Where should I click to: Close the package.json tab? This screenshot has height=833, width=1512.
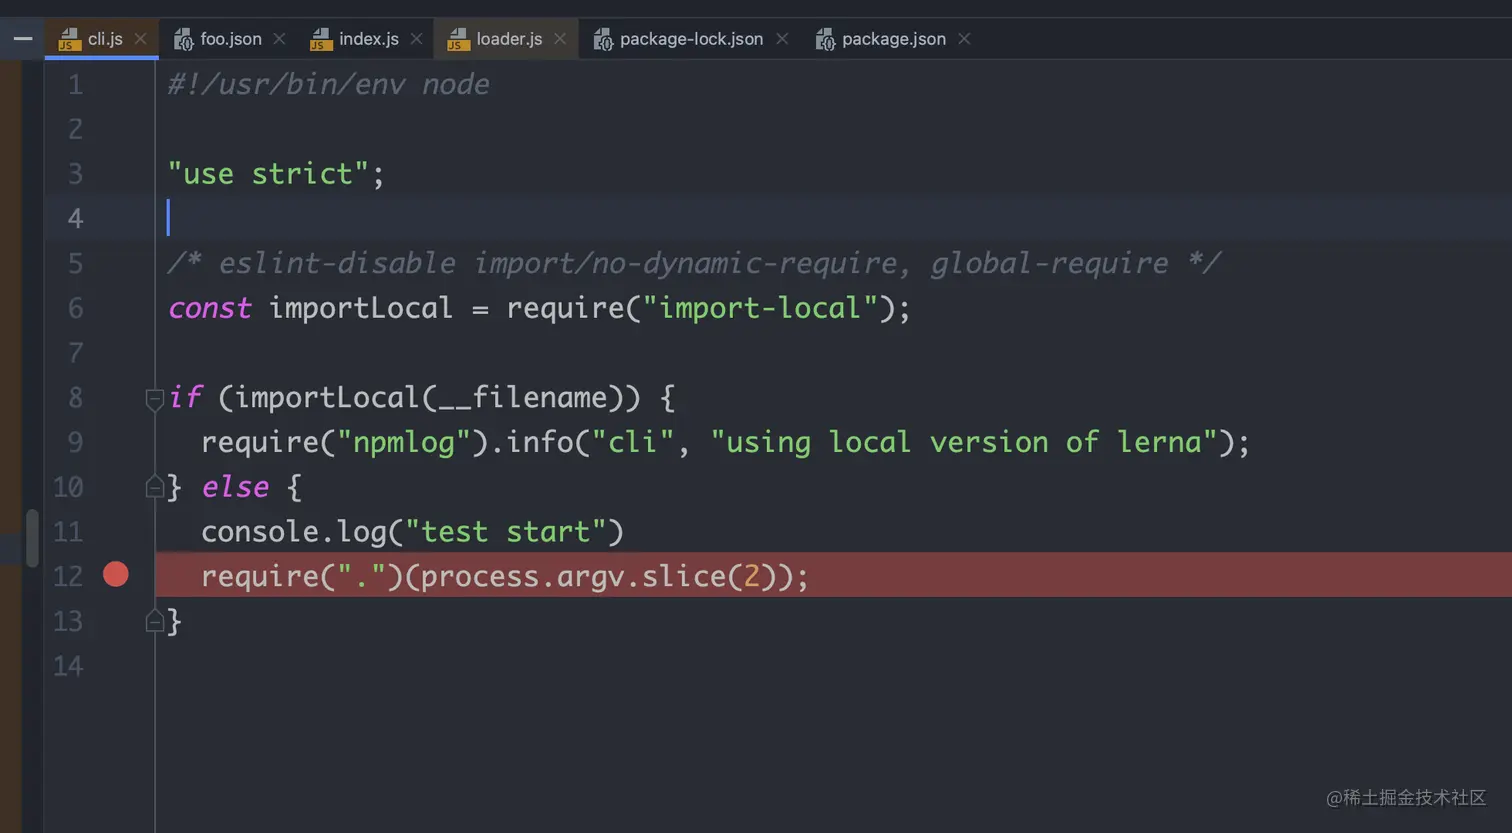tap(964, 39)
